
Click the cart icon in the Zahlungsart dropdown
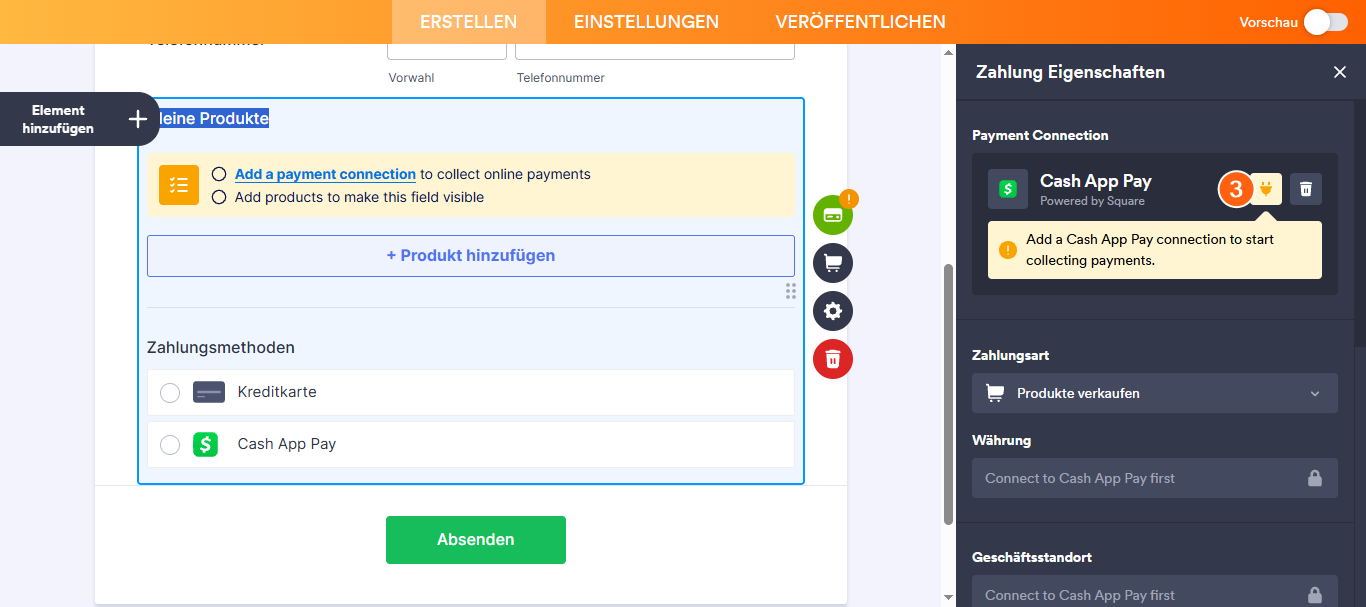click(995, 393)
